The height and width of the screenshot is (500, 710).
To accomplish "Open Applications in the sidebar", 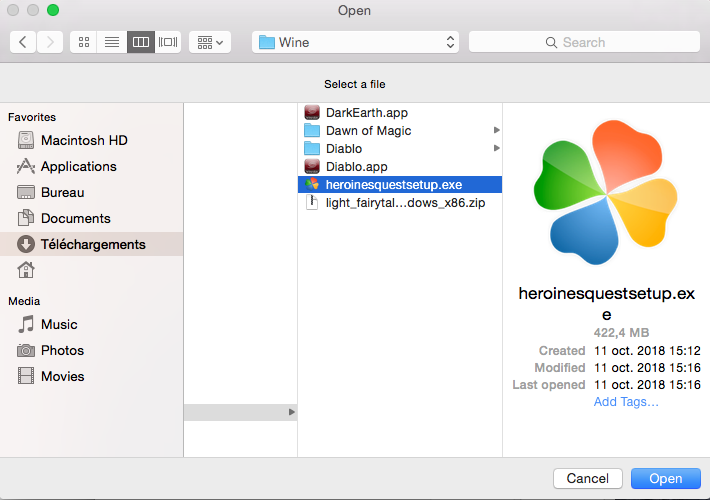I will 91,166.
